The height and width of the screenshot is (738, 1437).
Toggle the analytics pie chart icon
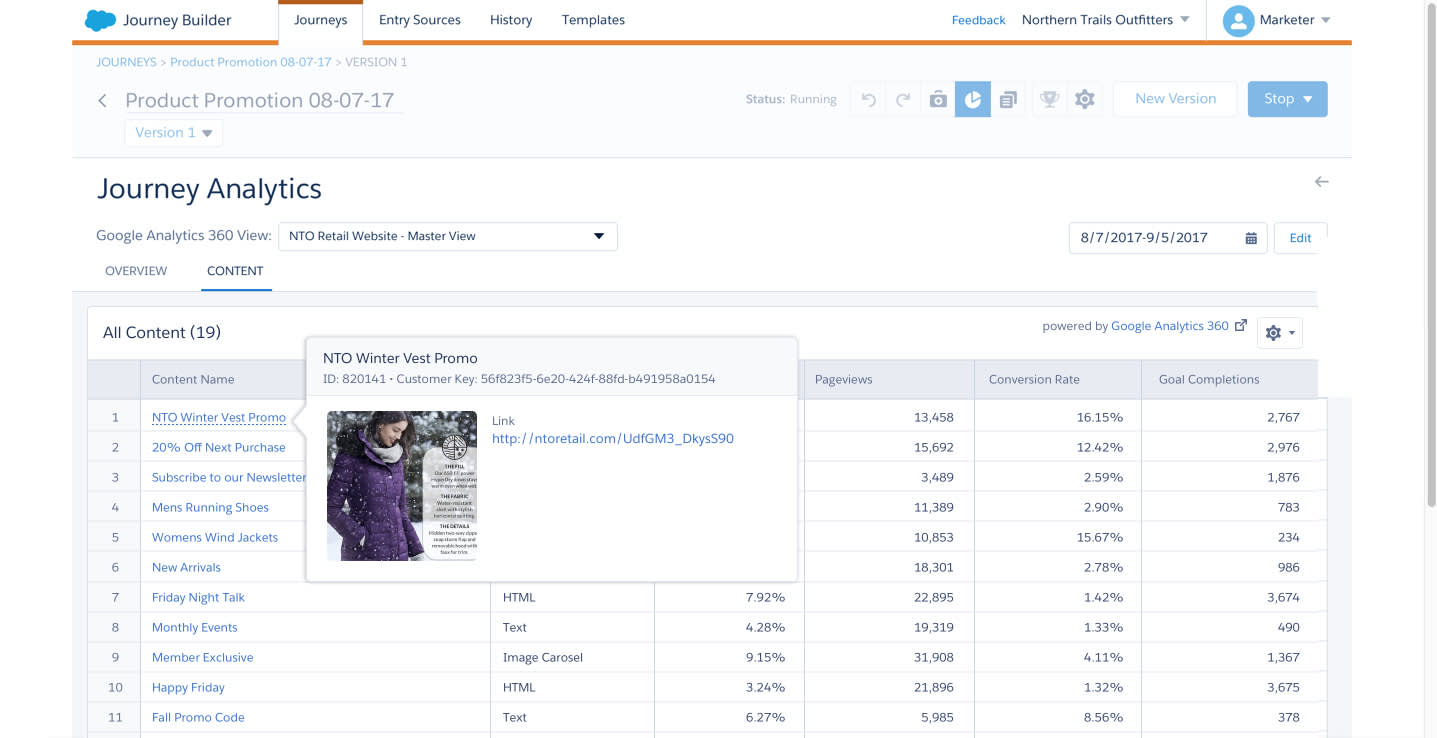pyautogui.click(x=972, y=99)
